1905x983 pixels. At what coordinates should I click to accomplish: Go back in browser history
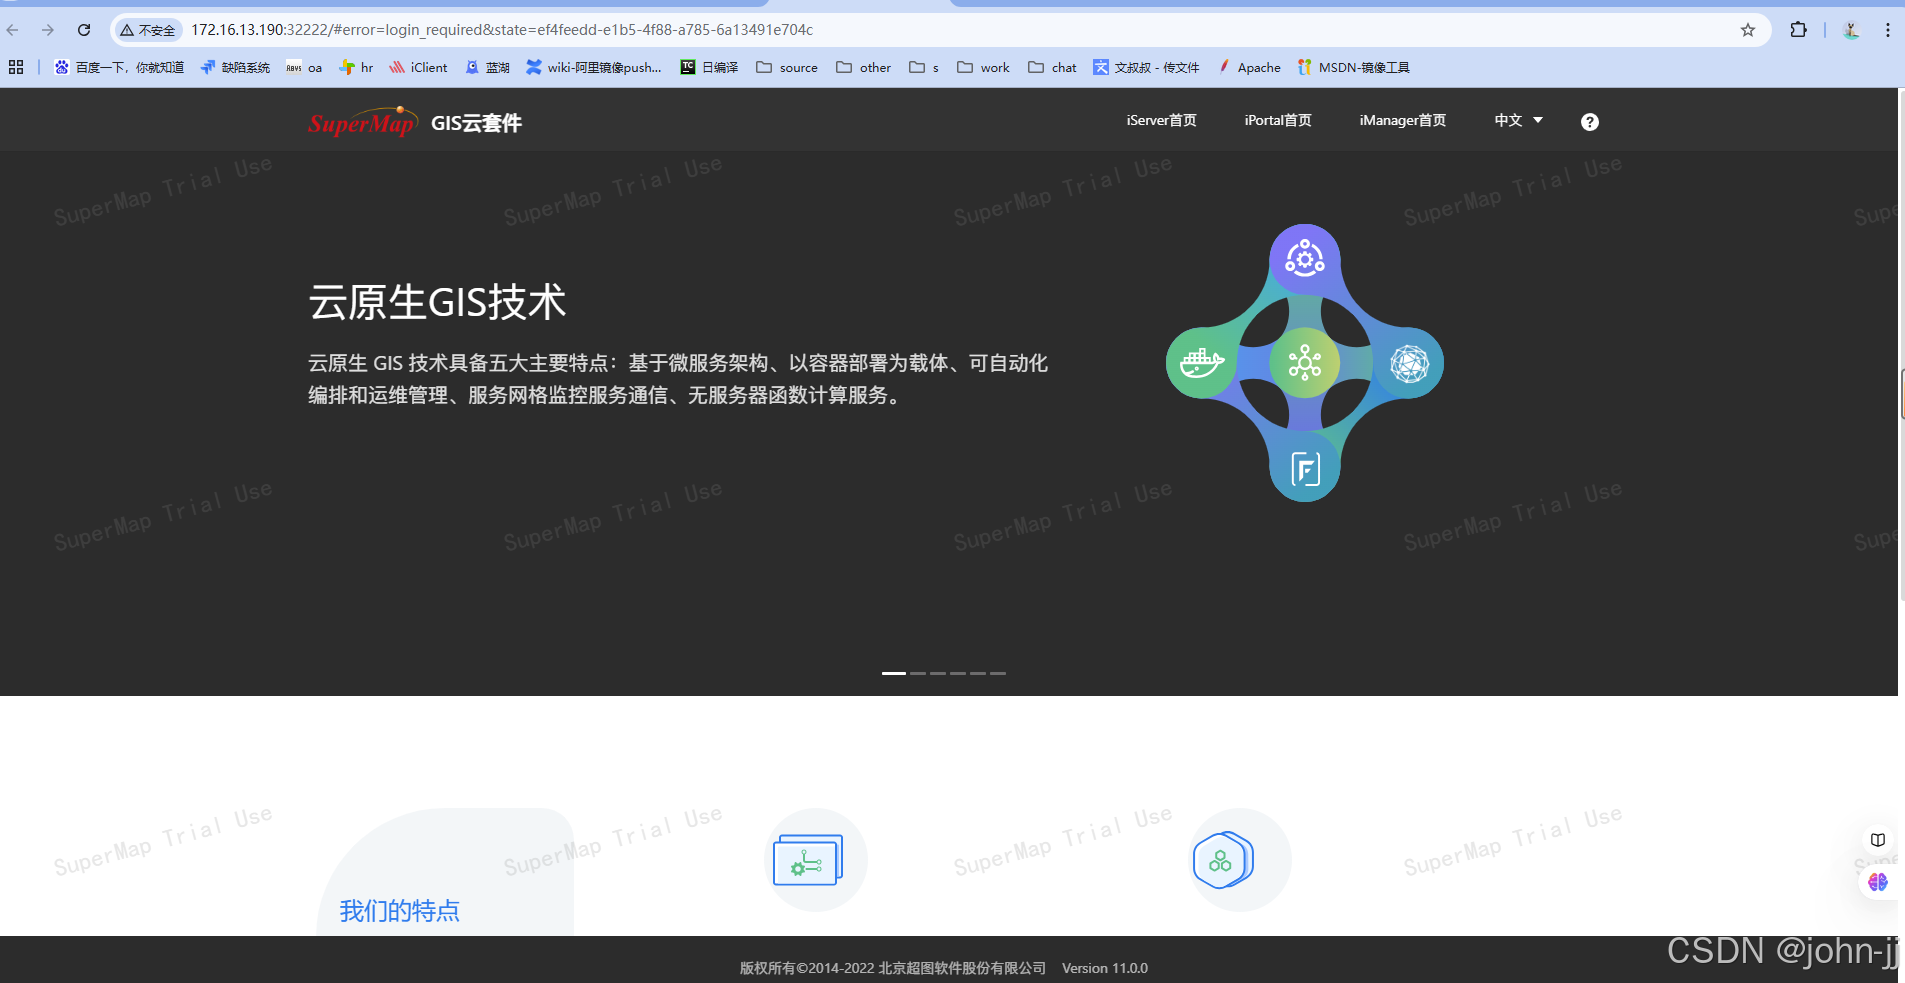click(13, 30)
